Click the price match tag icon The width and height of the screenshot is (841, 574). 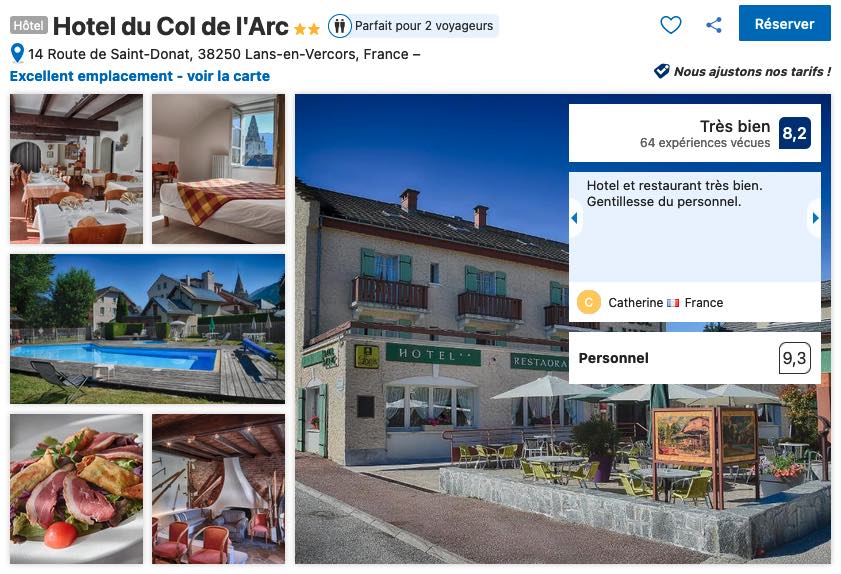(x=661, y=71)
